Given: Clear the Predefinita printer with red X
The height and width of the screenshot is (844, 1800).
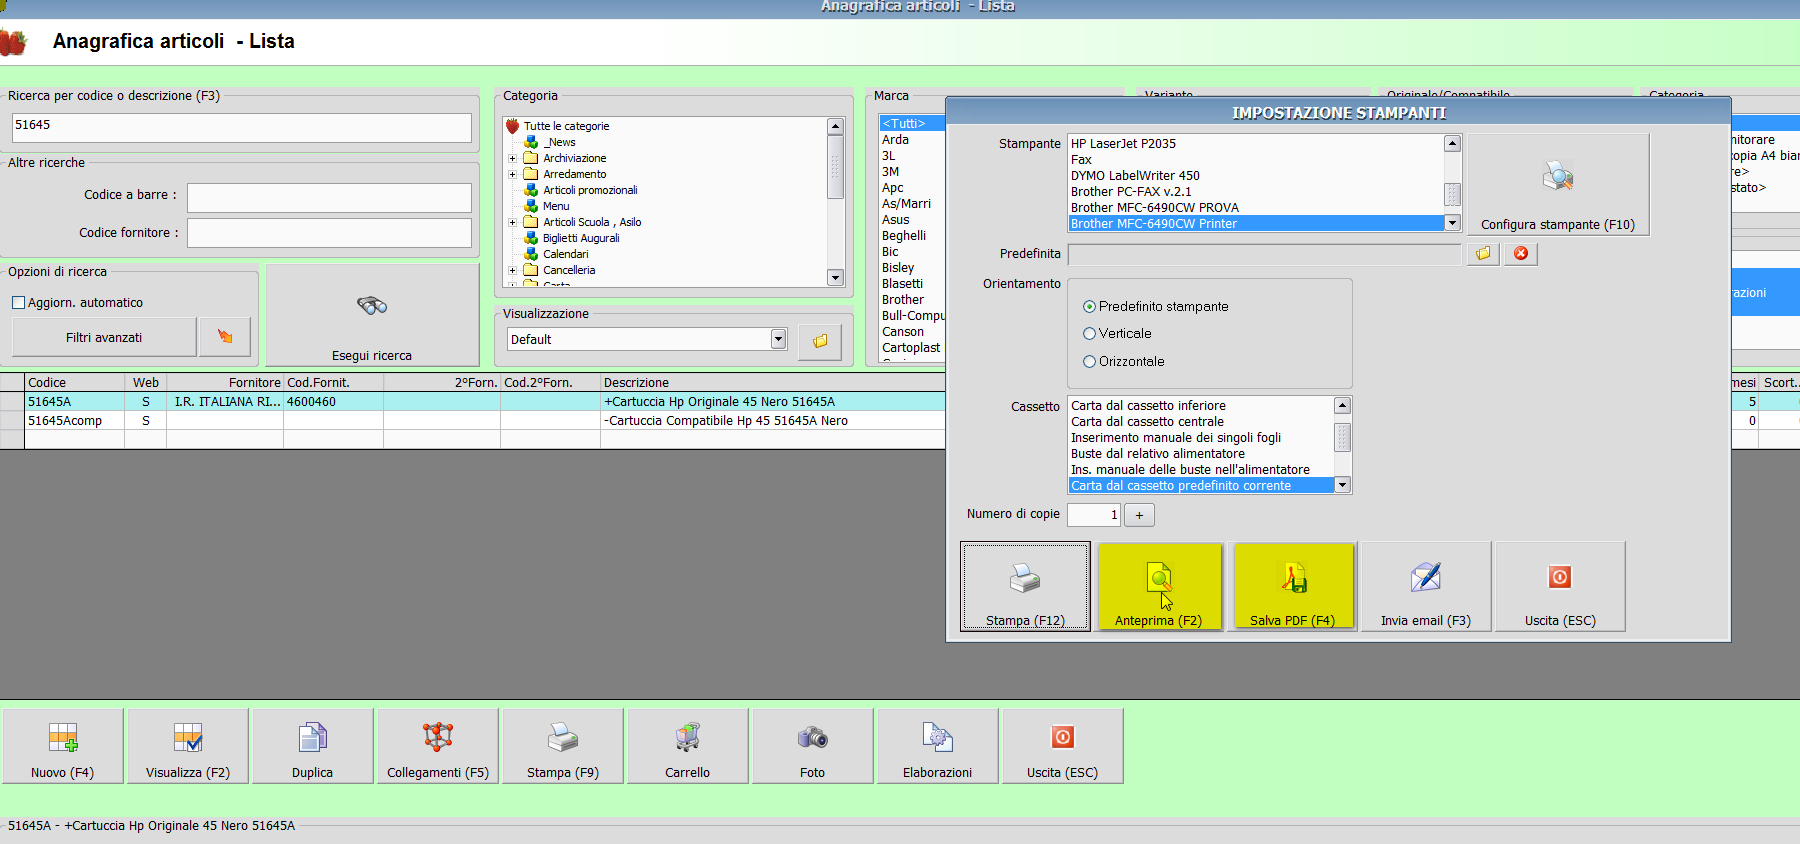Looking at the screenshot, I should click(x=1520, y=254).
